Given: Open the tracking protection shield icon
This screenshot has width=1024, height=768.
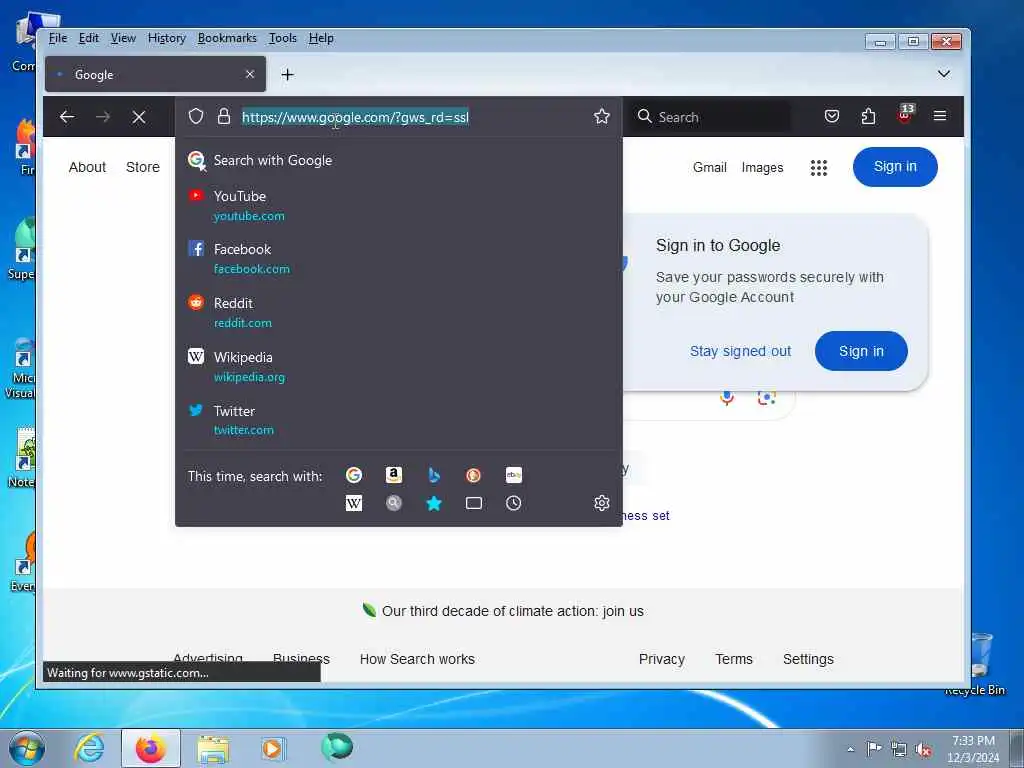Looking at the screenshot, I should 196,116.
